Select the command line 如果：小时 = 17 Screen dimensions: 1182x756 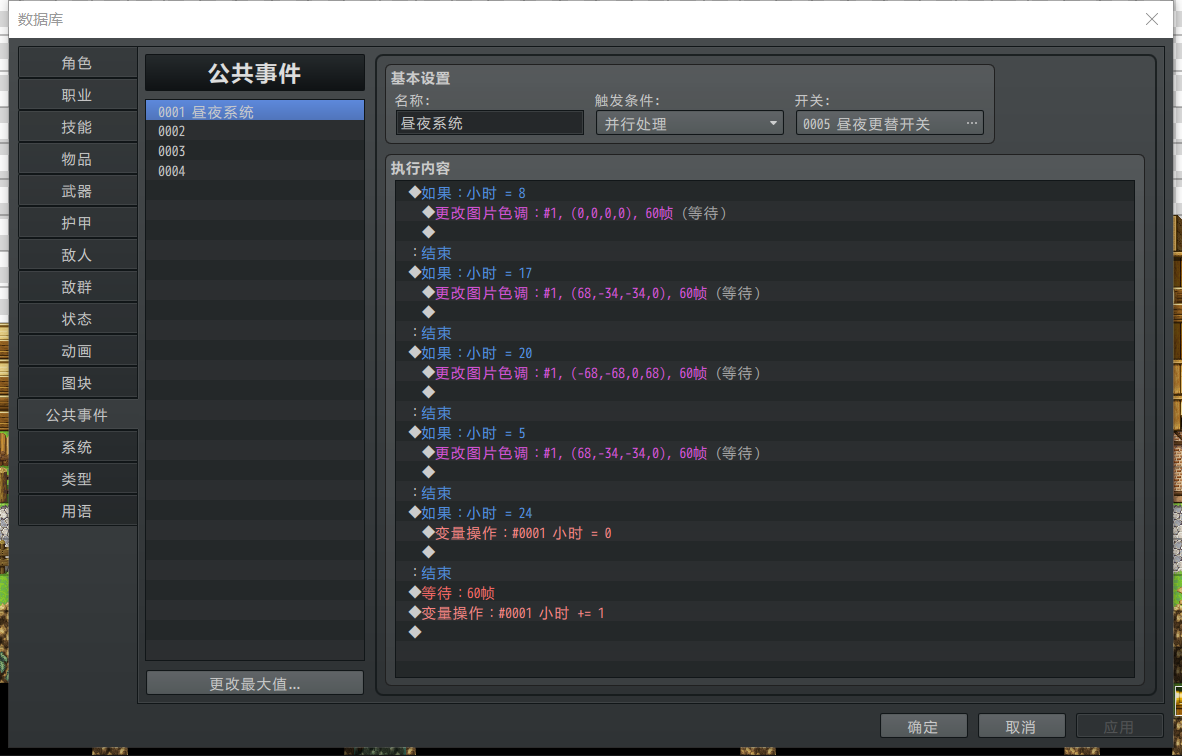[x=765, y=273]
